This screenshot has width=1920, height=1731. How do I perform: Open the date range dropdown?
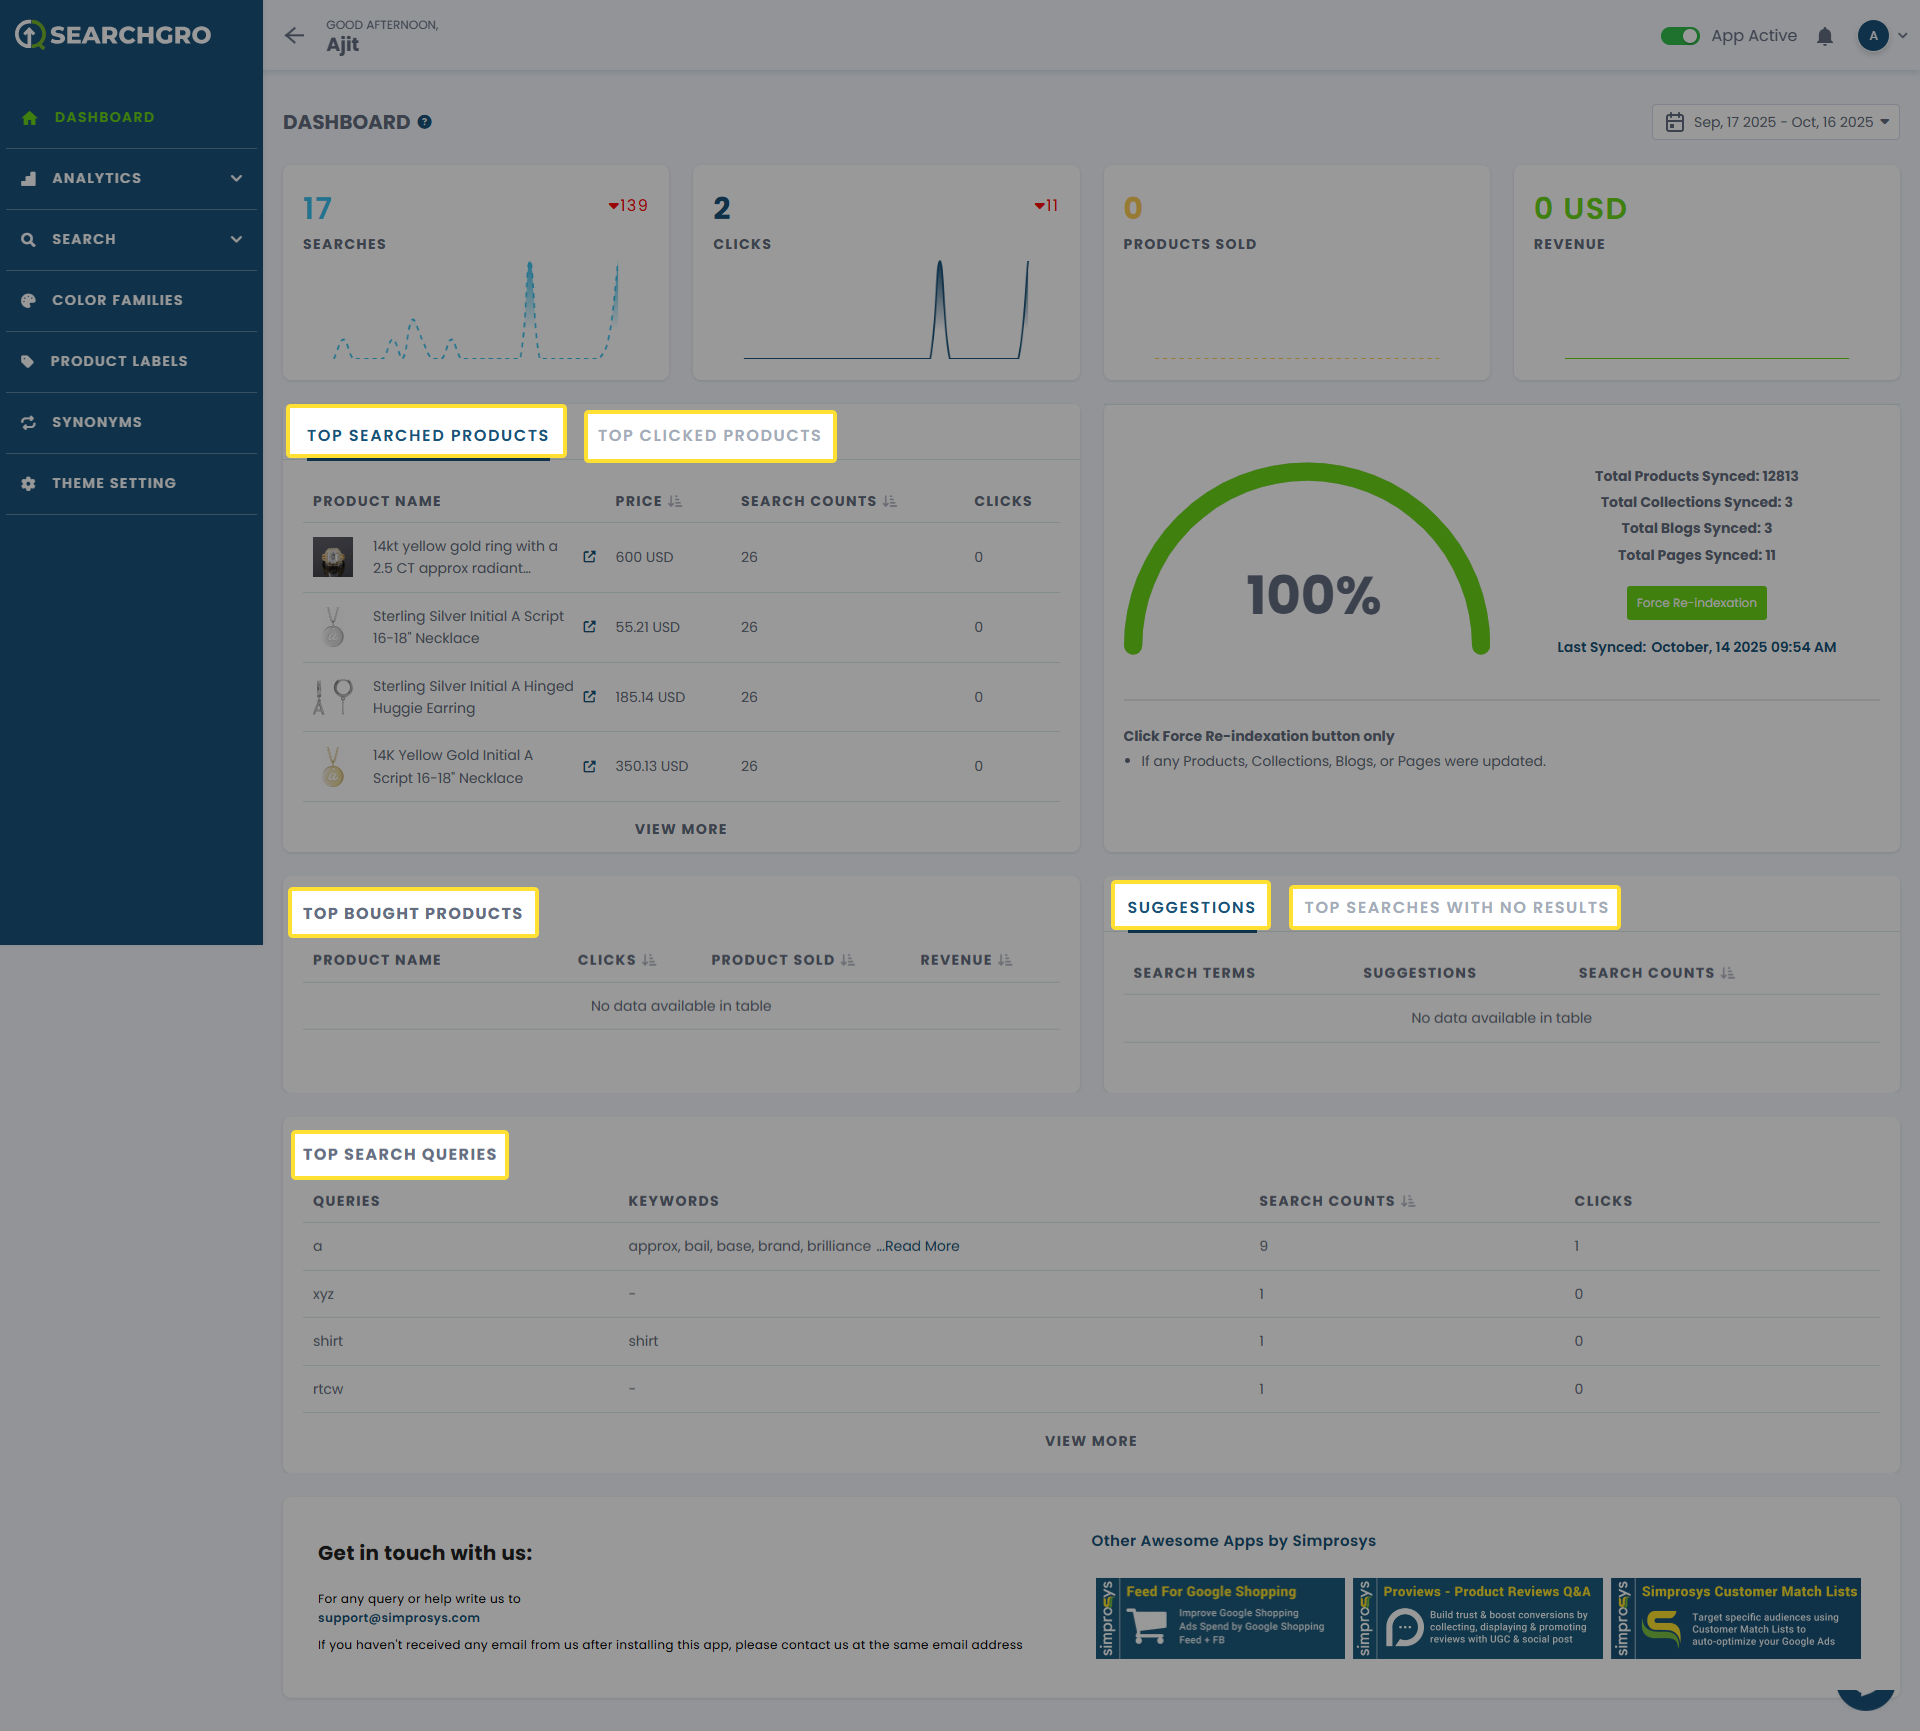[1776, 122]
